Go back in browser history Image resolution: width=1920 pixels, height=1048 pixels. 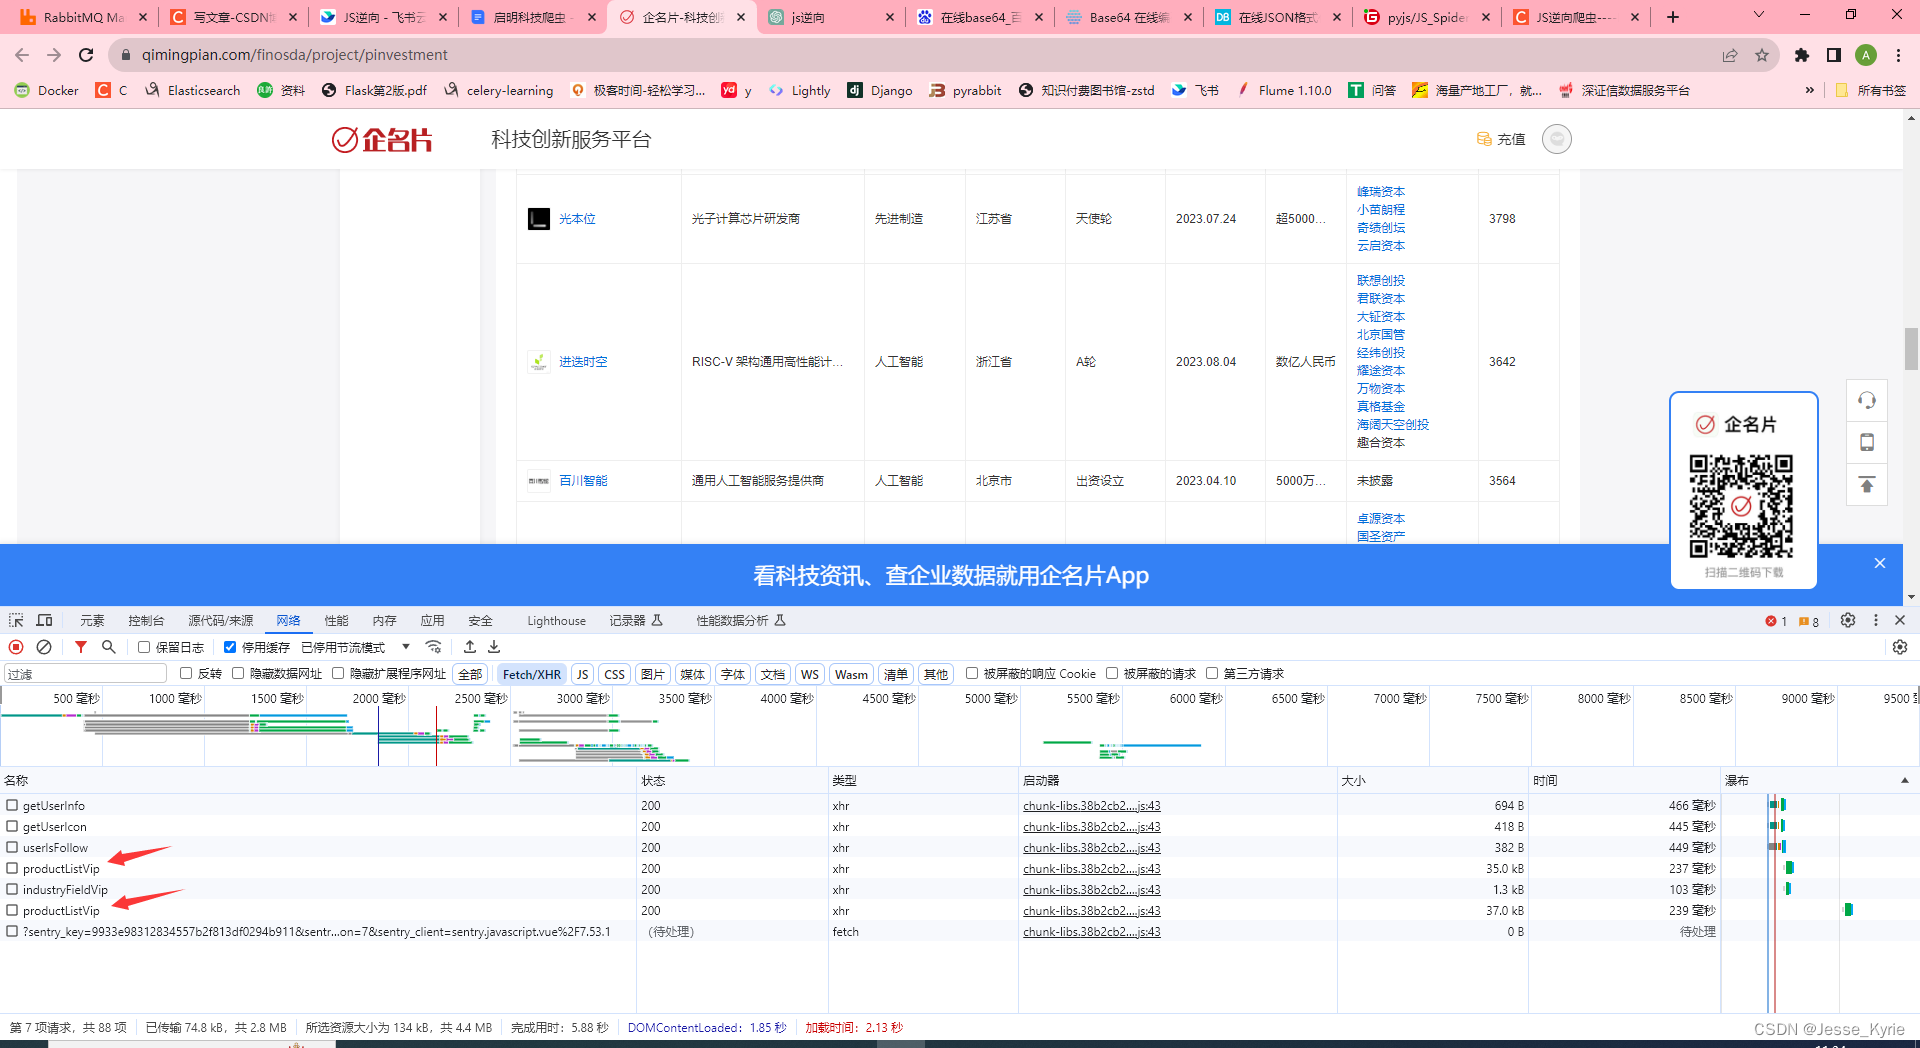pos(22,55)
